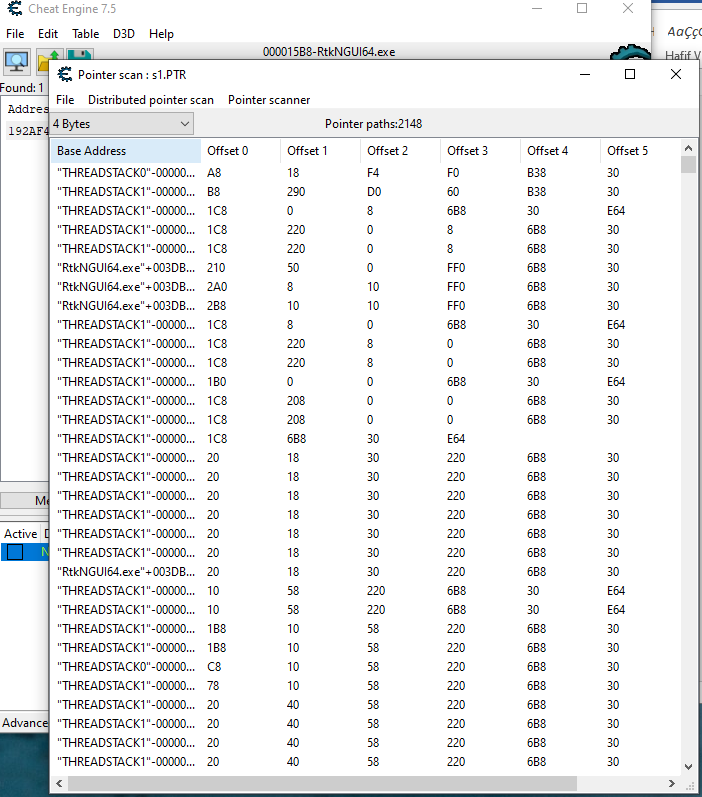Click the Advanced Options button

24,723
